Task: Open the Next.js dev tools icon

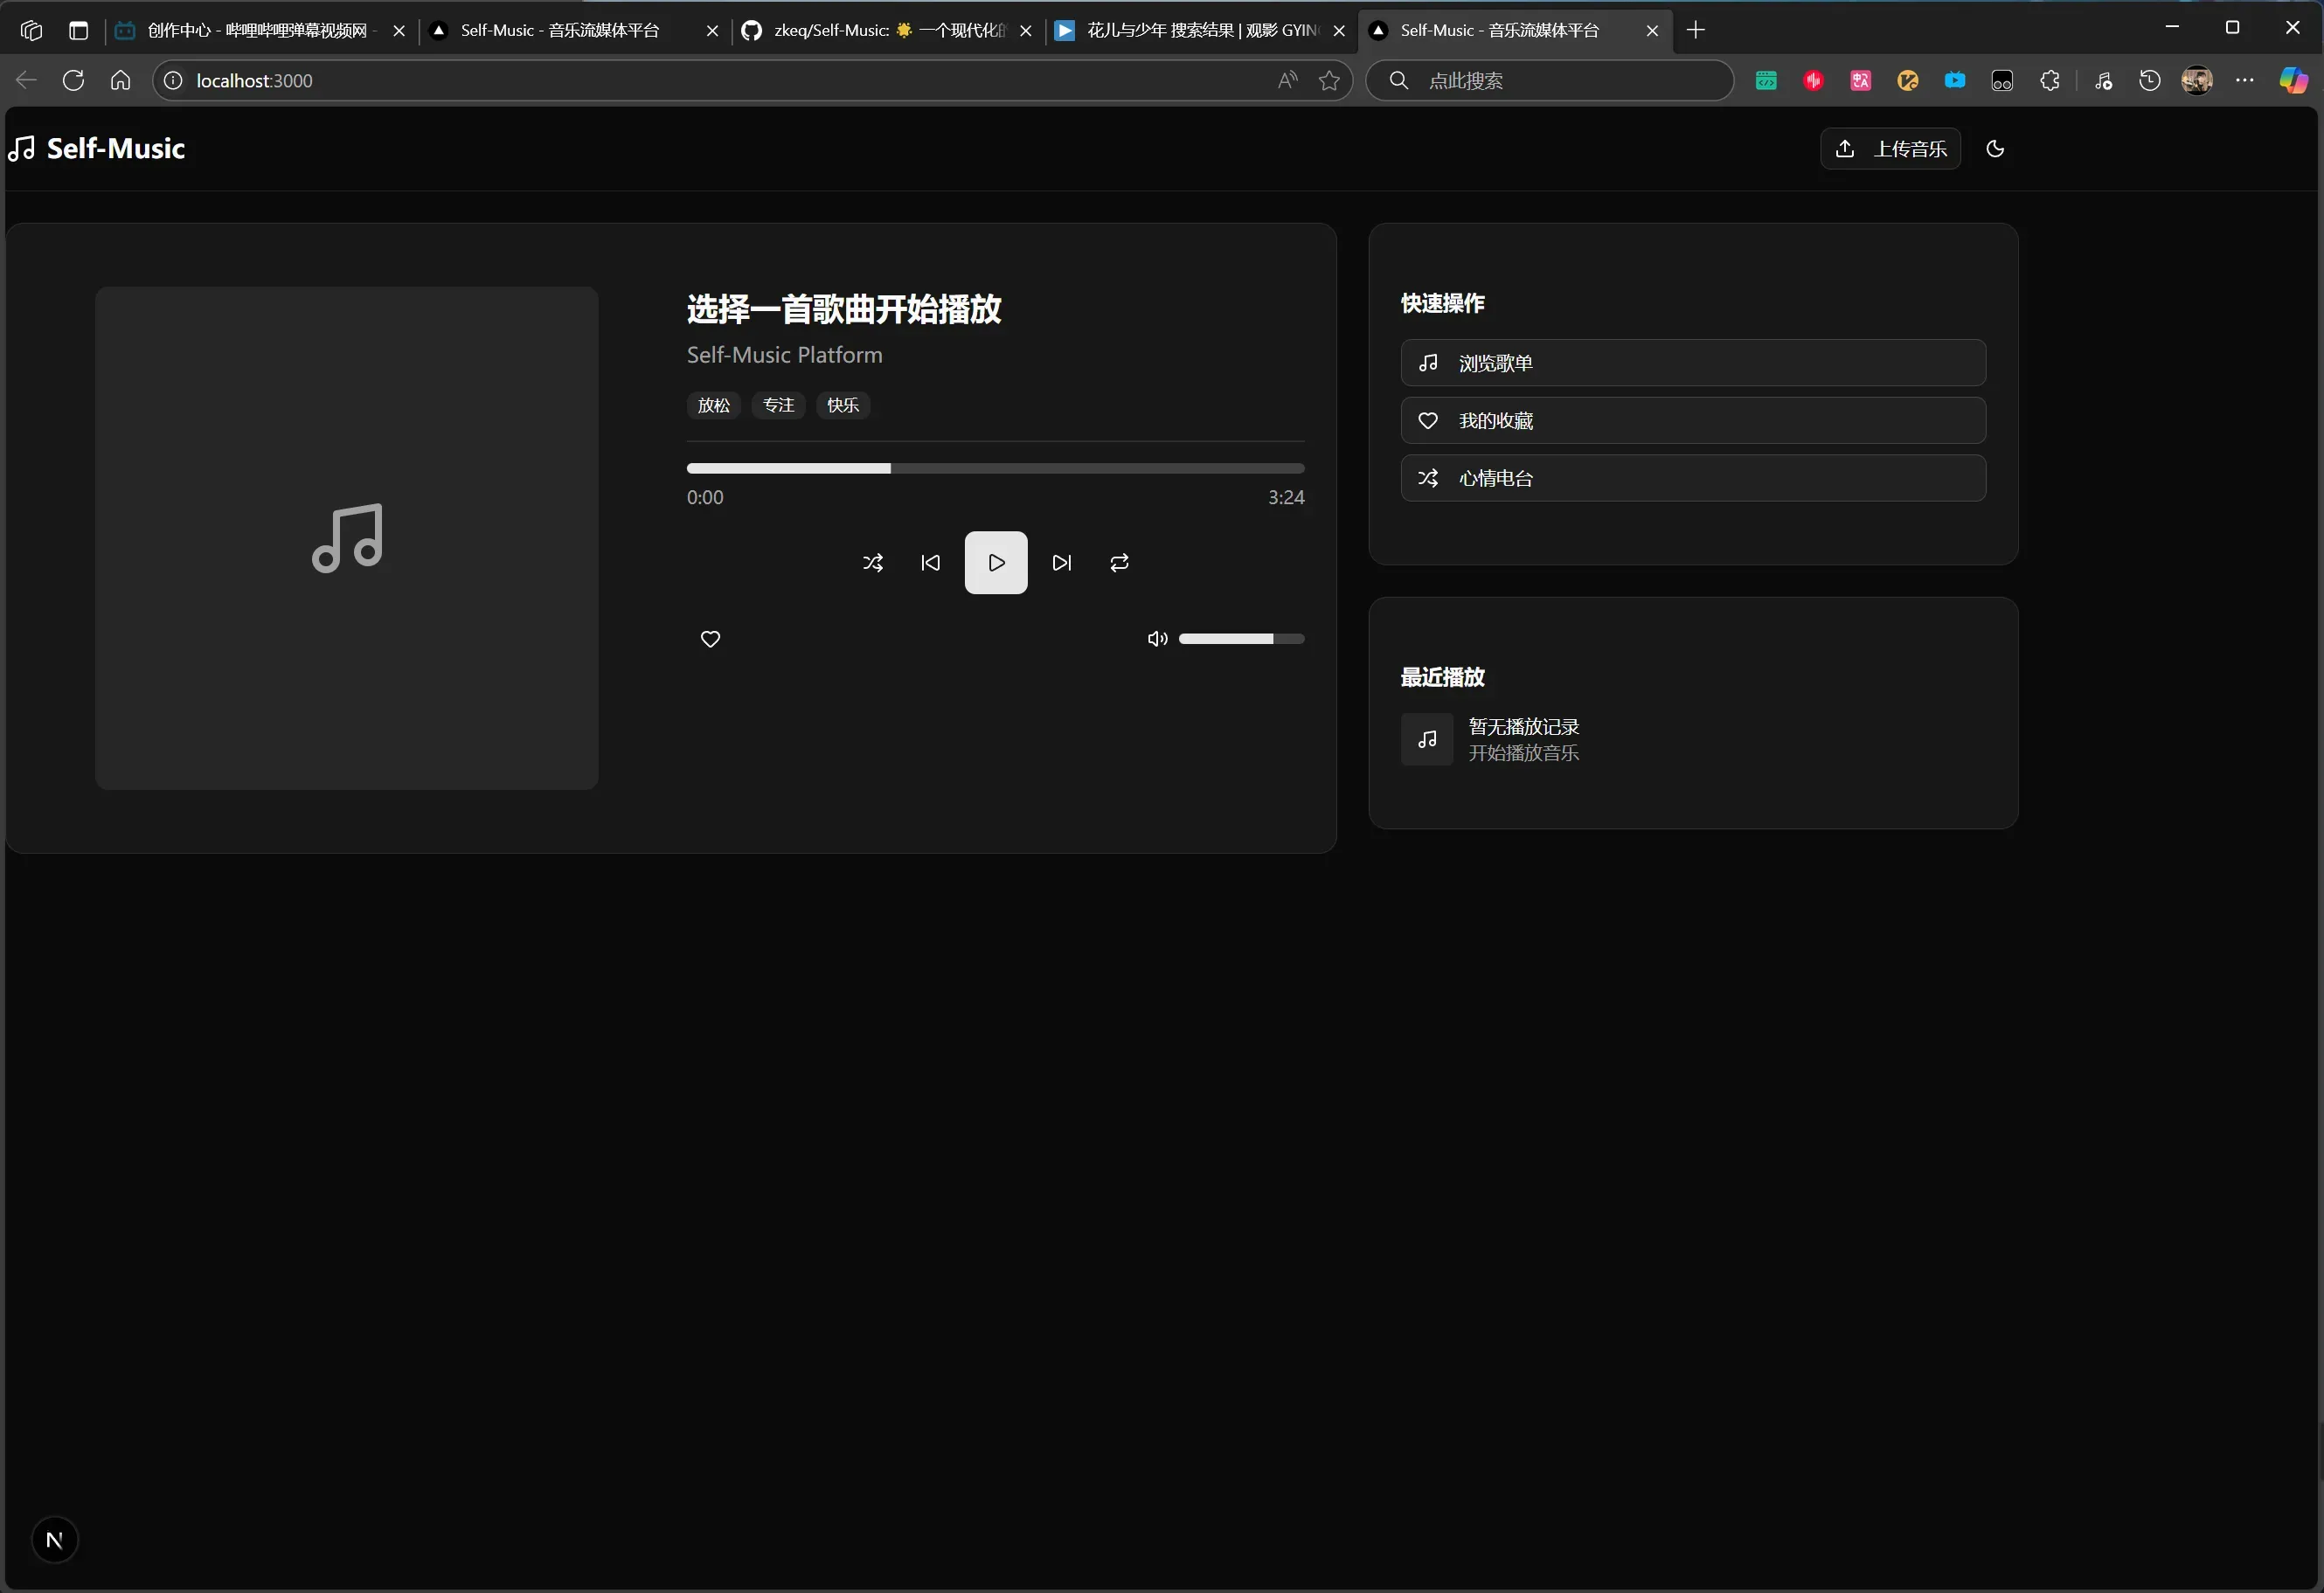Action: click(x=55, y=1540)
